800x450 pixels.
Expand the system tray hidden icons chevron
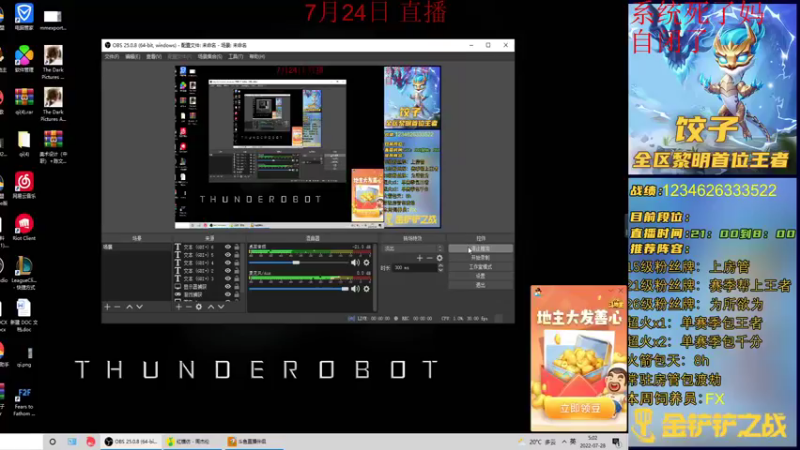pyautogui.click(x=564, y=441)
